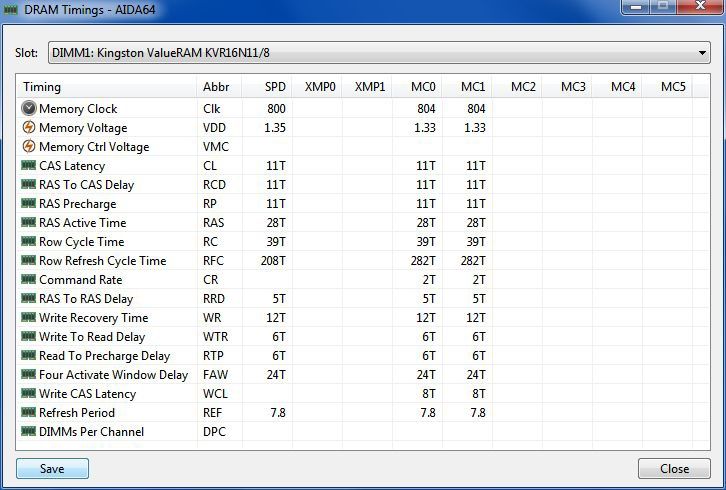Click the MC0 column header
The width and height of the screenshot is (726, 490).
point(417,87)
